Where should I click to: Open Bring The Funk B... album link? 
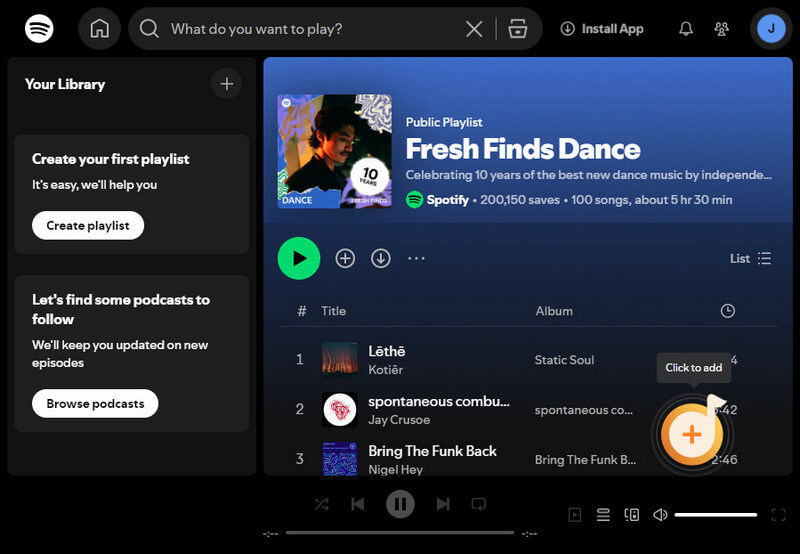point(585,460)
